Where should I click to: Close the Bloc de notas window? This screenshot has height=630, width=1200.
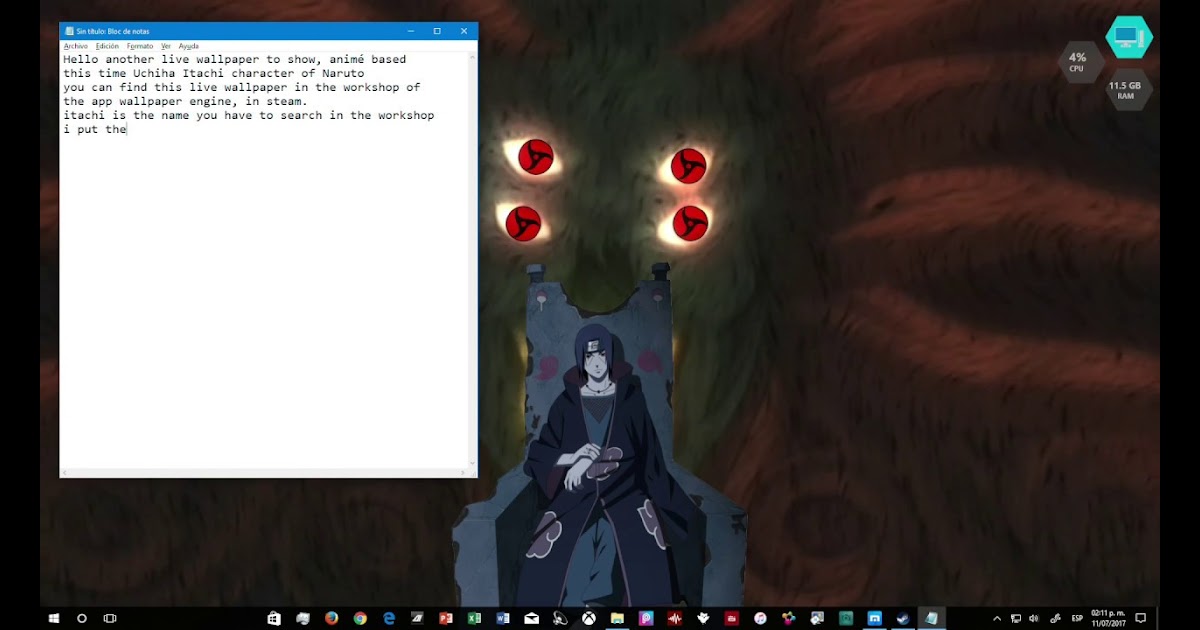[464, 31]
